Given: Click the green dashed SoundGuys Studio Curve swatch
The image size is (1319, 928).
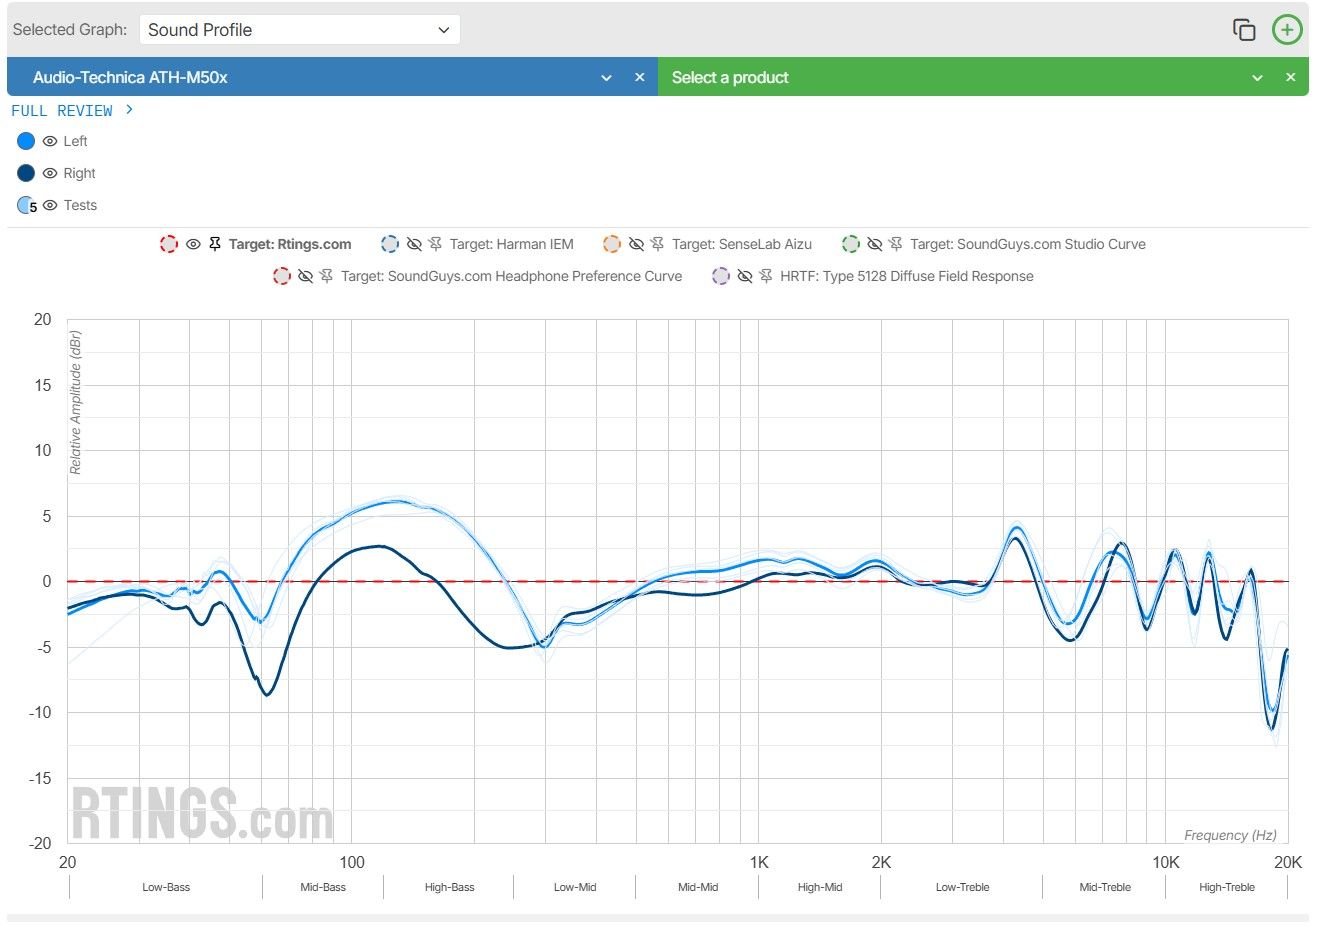Looking at the screenshot, I should [x=850, y=244].
